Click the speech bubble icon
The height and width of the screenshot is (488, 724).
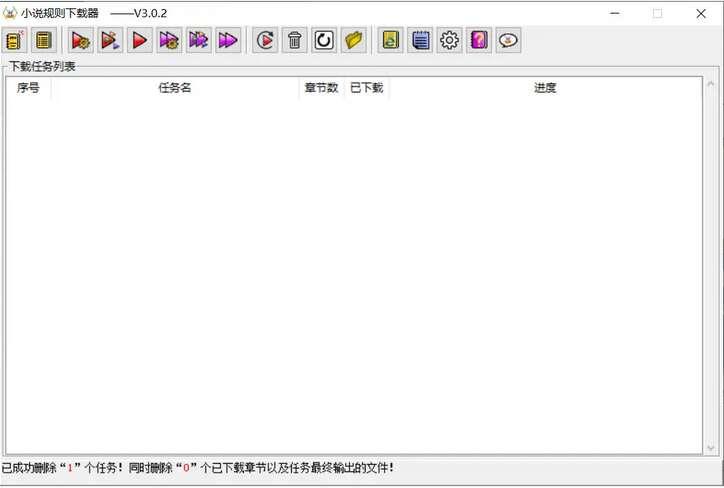click(x=508, y=40)
